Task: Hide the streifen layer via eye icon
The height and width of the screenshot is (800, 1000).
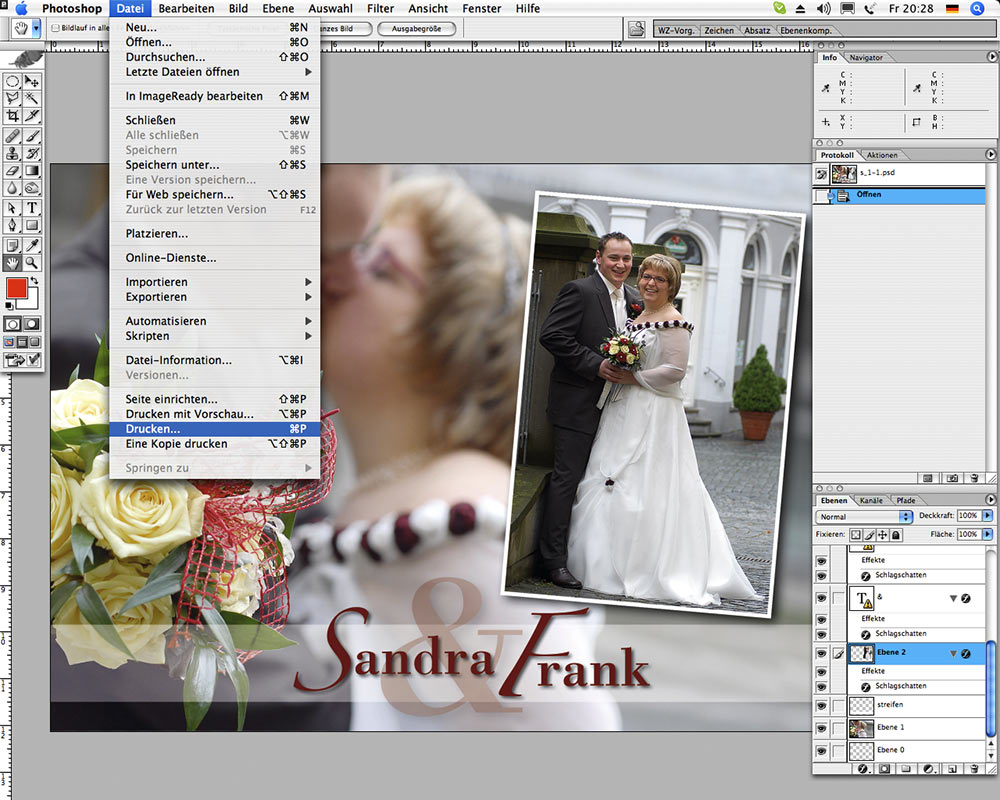Action: coord(821,705)
